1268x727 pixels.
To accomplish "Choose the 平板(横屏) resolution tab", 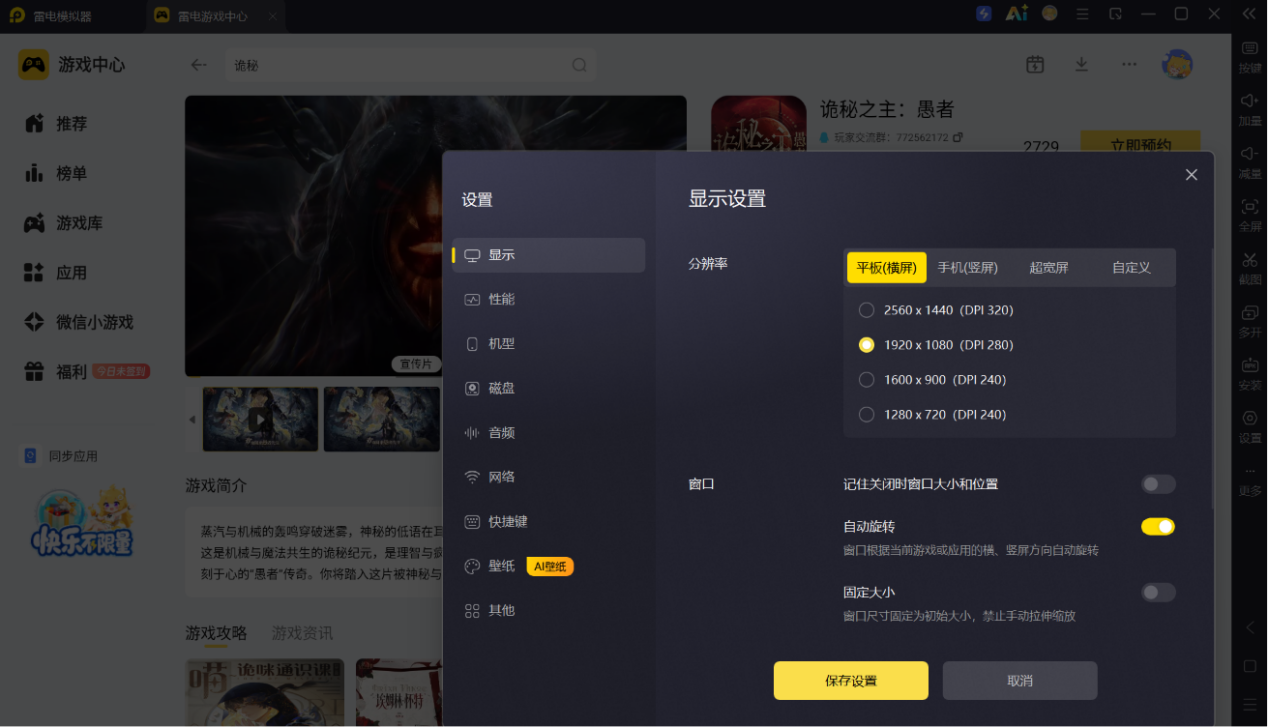I will (886, 268).
